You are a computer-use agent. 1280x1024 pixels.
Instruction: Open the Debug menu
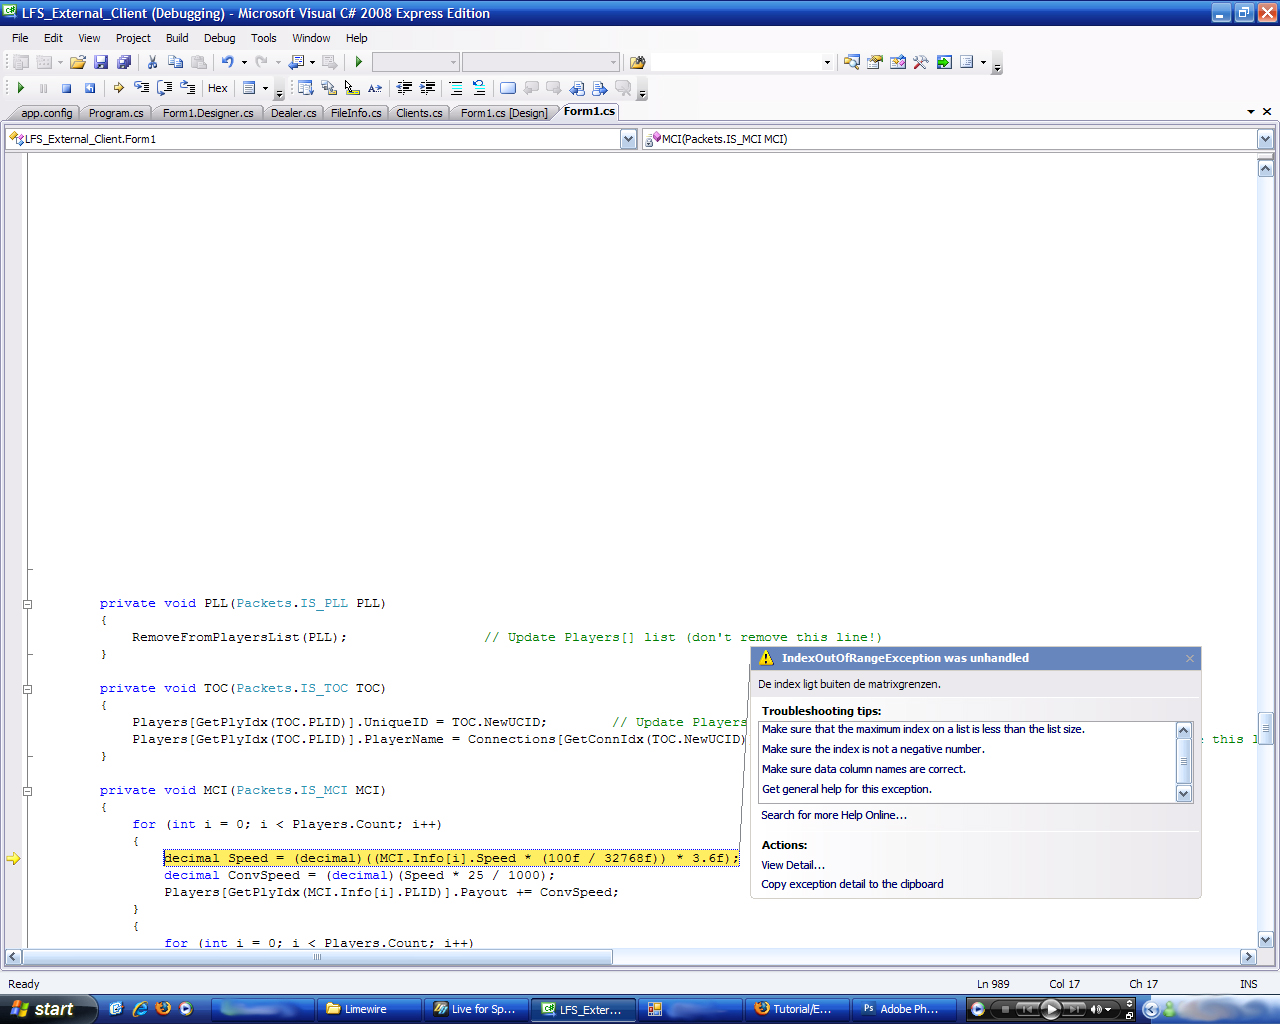pos(220,38)
